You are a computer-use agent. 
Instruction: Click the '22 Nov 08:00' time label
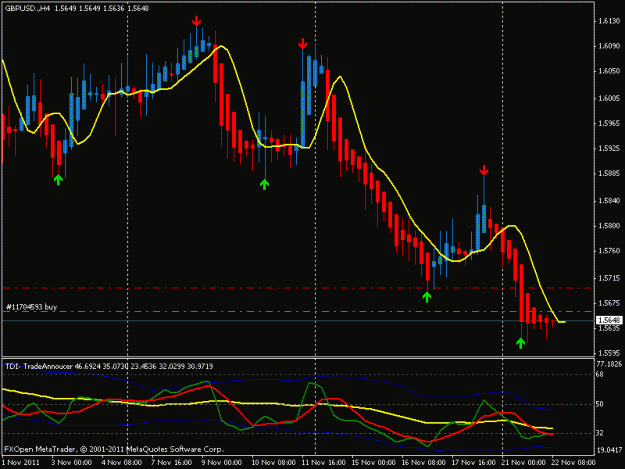(573, 463)
